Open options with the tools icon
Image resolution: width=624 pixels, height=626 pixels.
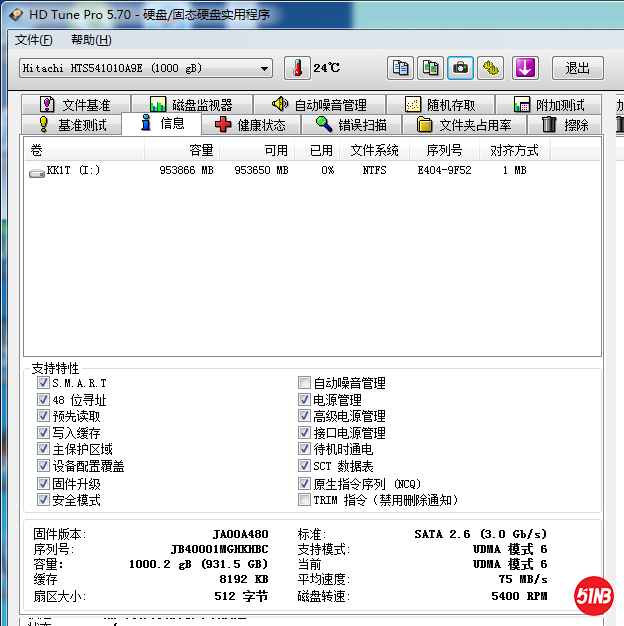click(x=490, y=68)
